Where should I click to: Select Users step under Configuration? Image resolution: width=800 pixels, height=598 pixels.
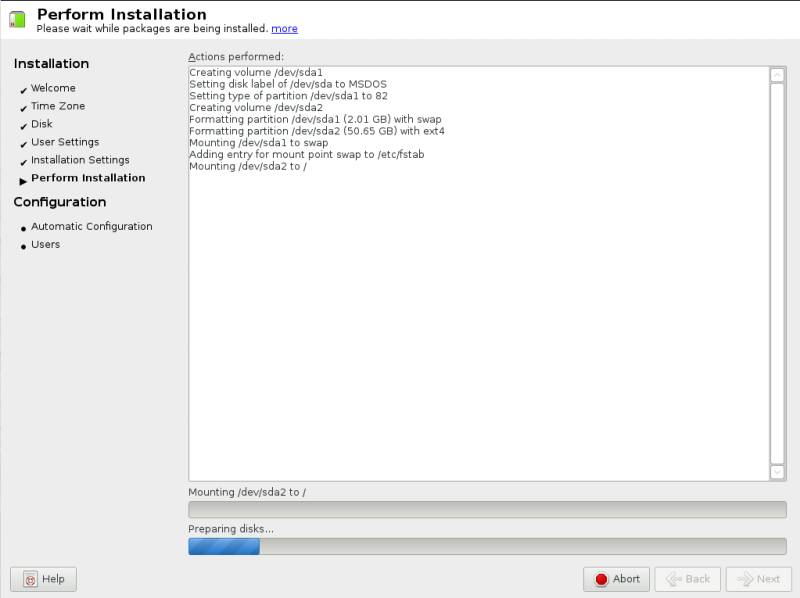coord(45,244)
